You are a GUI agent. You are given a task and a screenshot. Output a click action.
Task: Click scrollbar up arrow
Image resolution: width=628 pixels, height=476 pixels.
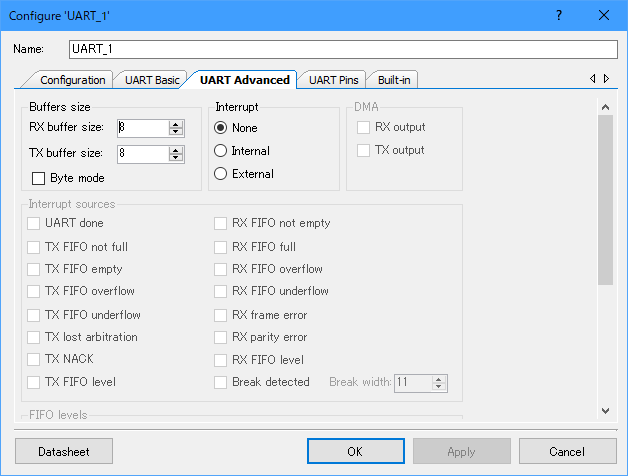click(605, 106)
